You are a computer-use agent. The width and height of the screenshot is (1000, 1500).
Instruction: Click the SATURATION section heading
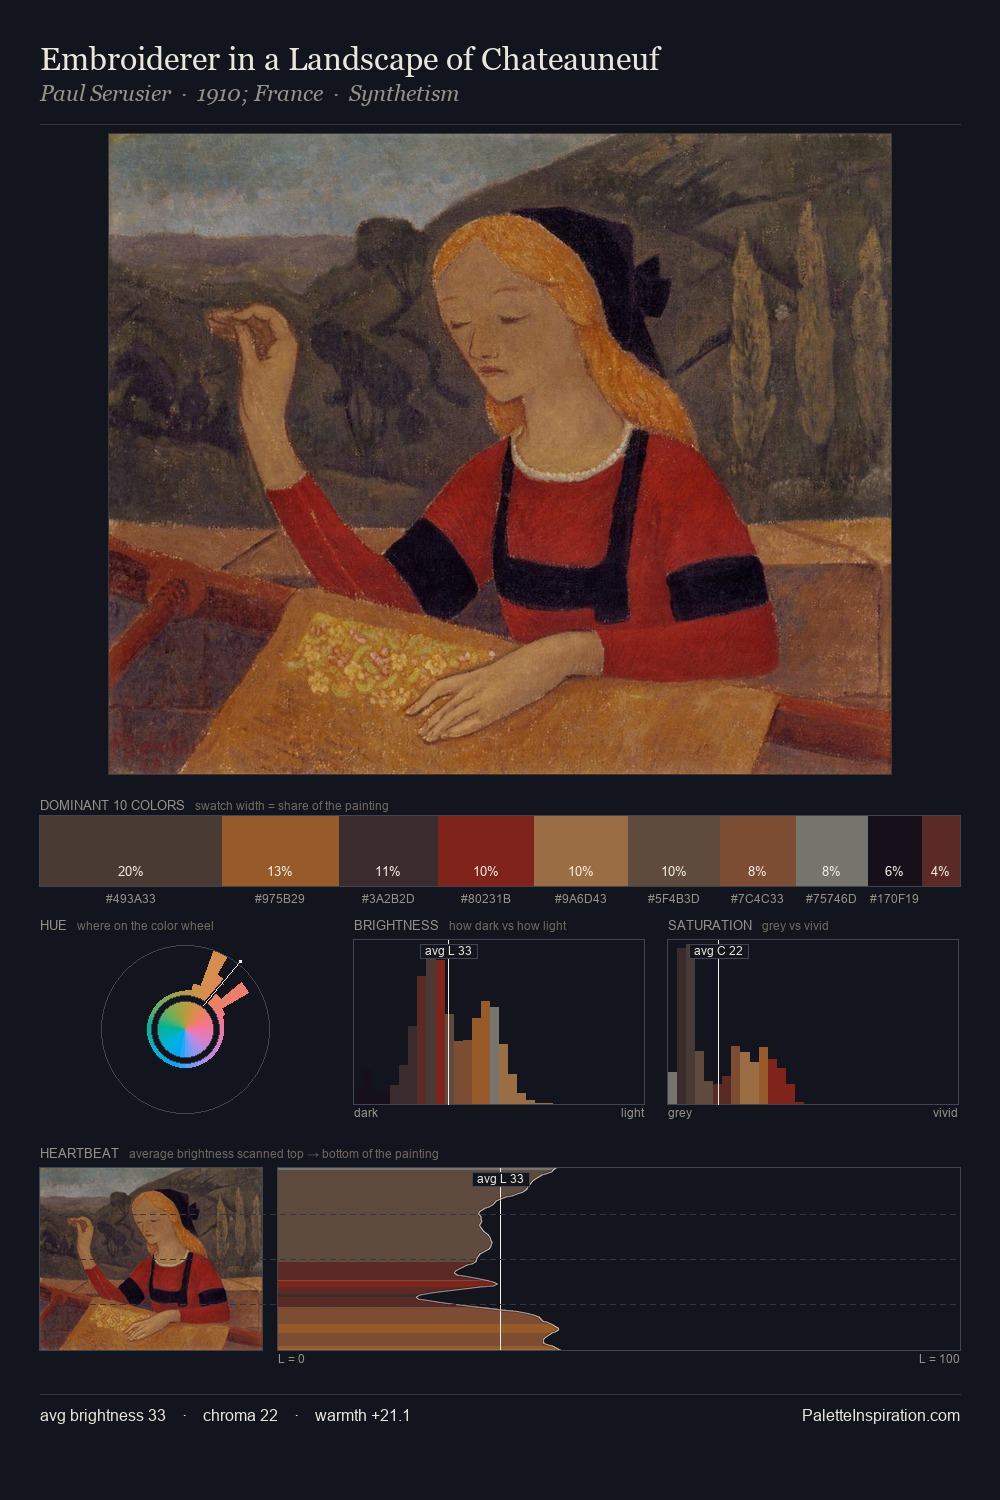[710, 925]
